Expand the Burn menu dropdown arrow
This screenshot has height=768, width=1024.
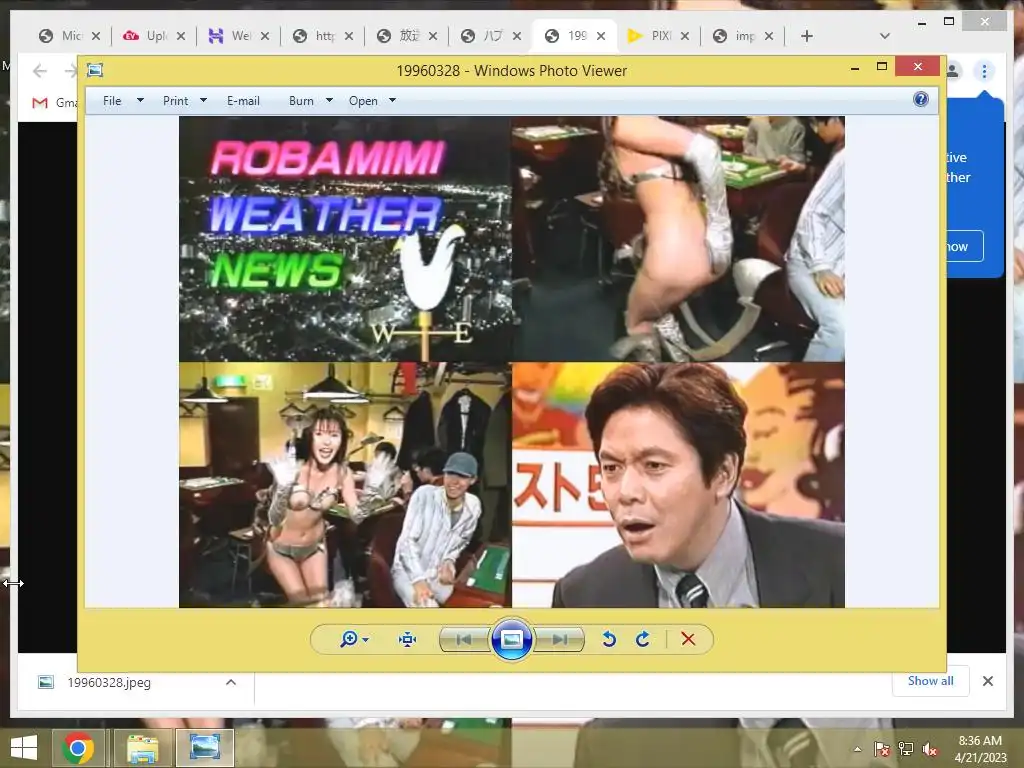click(329, 101)
